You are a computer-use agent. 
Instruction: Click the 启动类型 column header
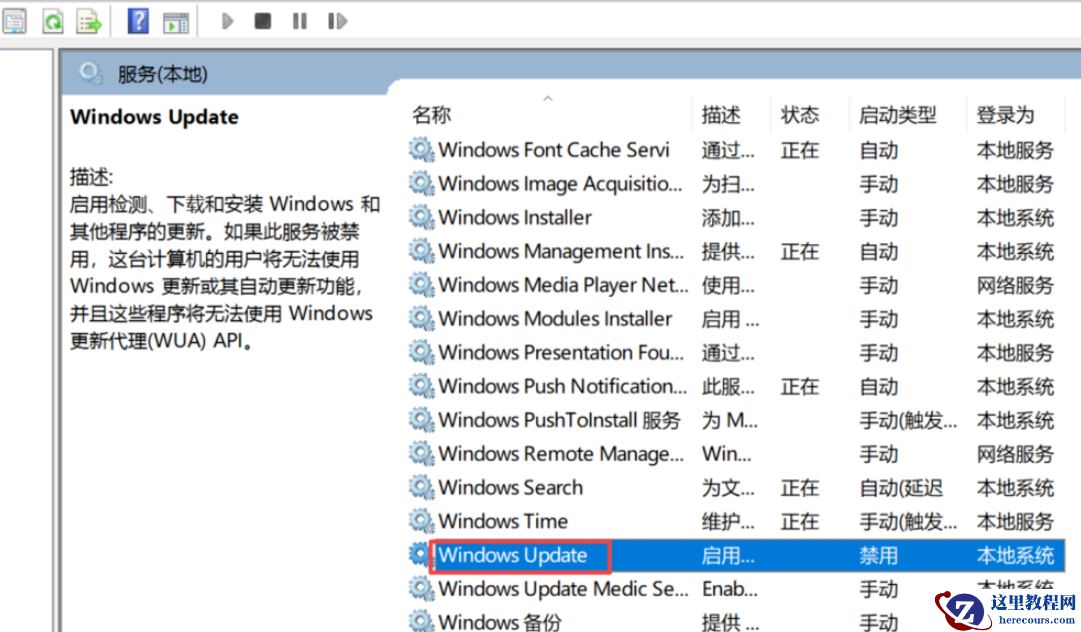(898, 114)
